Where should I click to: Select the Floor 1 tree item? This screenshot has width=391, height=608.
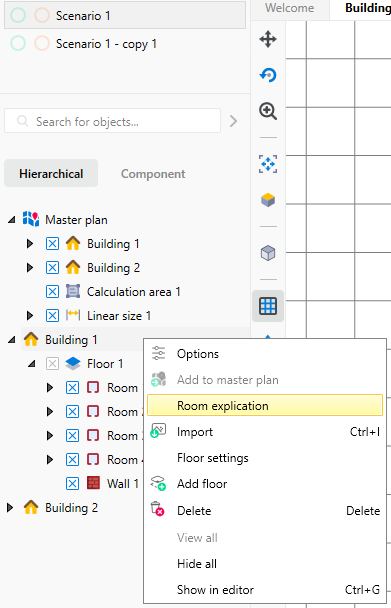pyautogui.click(x=105, y=364)
